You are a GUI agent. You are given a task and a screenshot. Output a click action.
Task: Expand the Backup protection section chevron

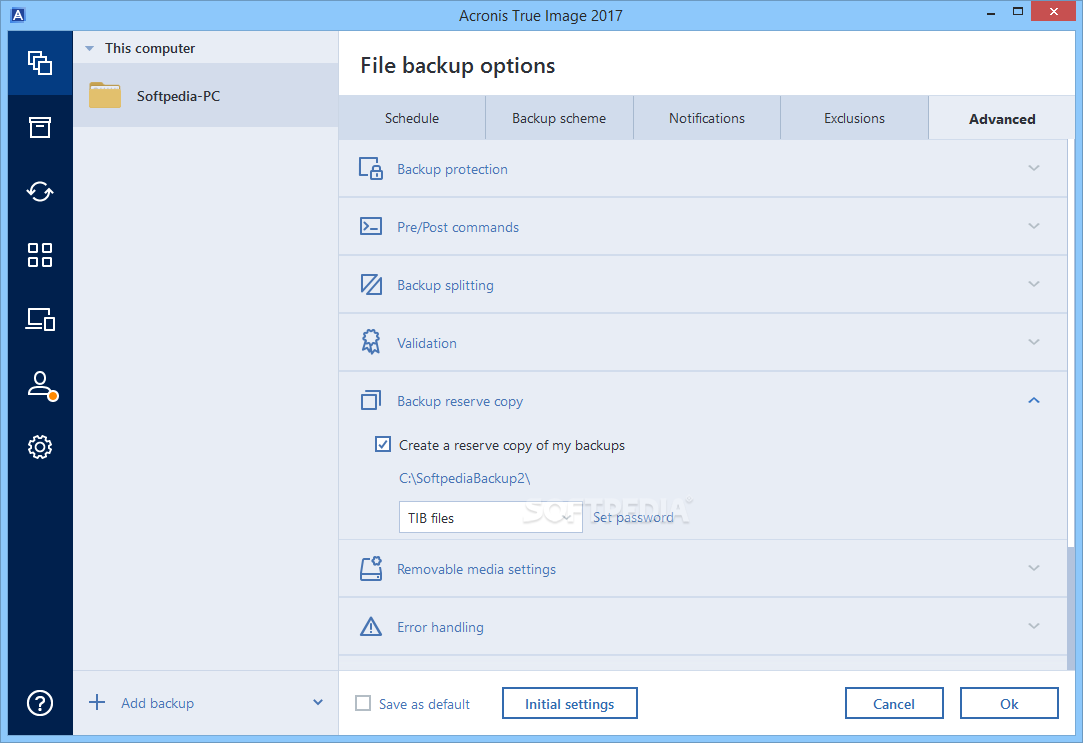1034,168
